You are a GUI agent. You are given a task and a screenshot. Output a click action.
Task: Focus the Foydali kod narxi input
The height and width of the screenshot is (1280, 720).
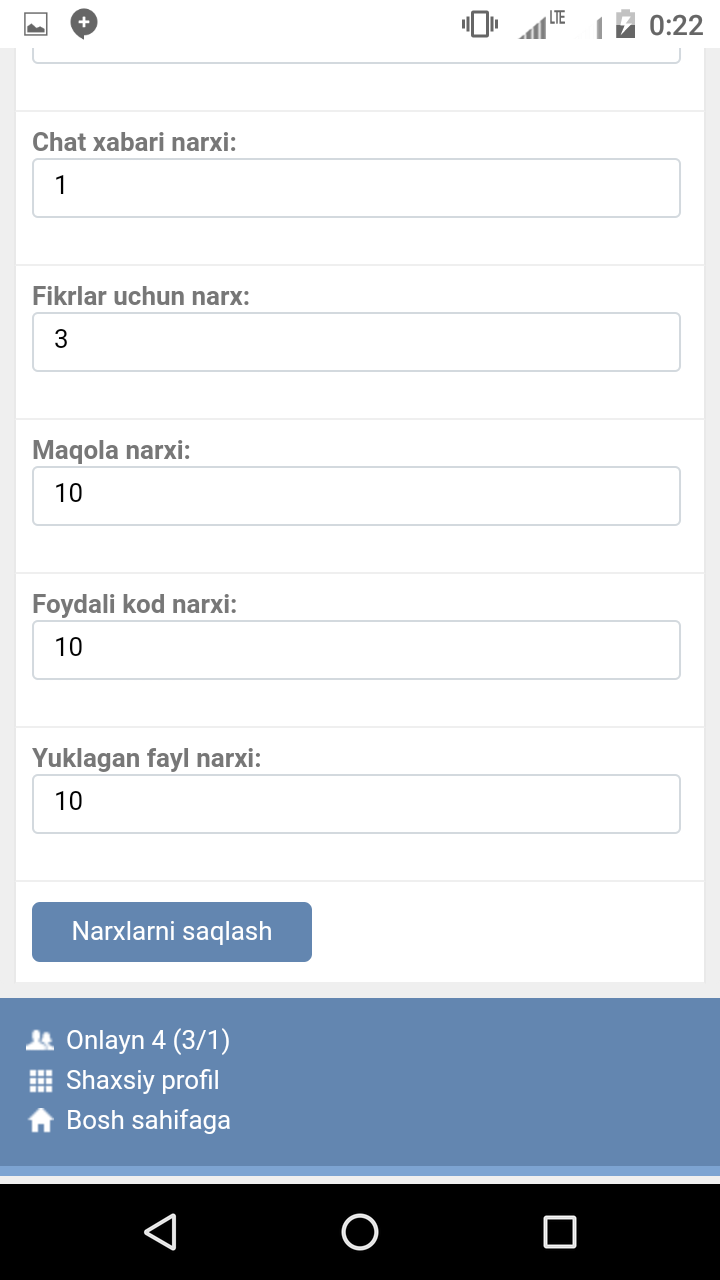click(x=356, y=649)
